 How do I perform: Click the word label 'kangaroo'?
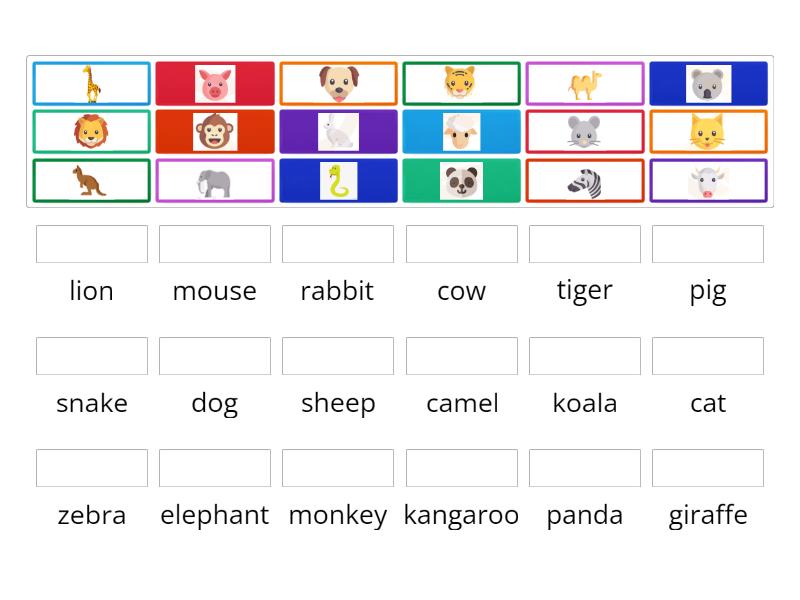pyautogui.click(x=461, y=515)
